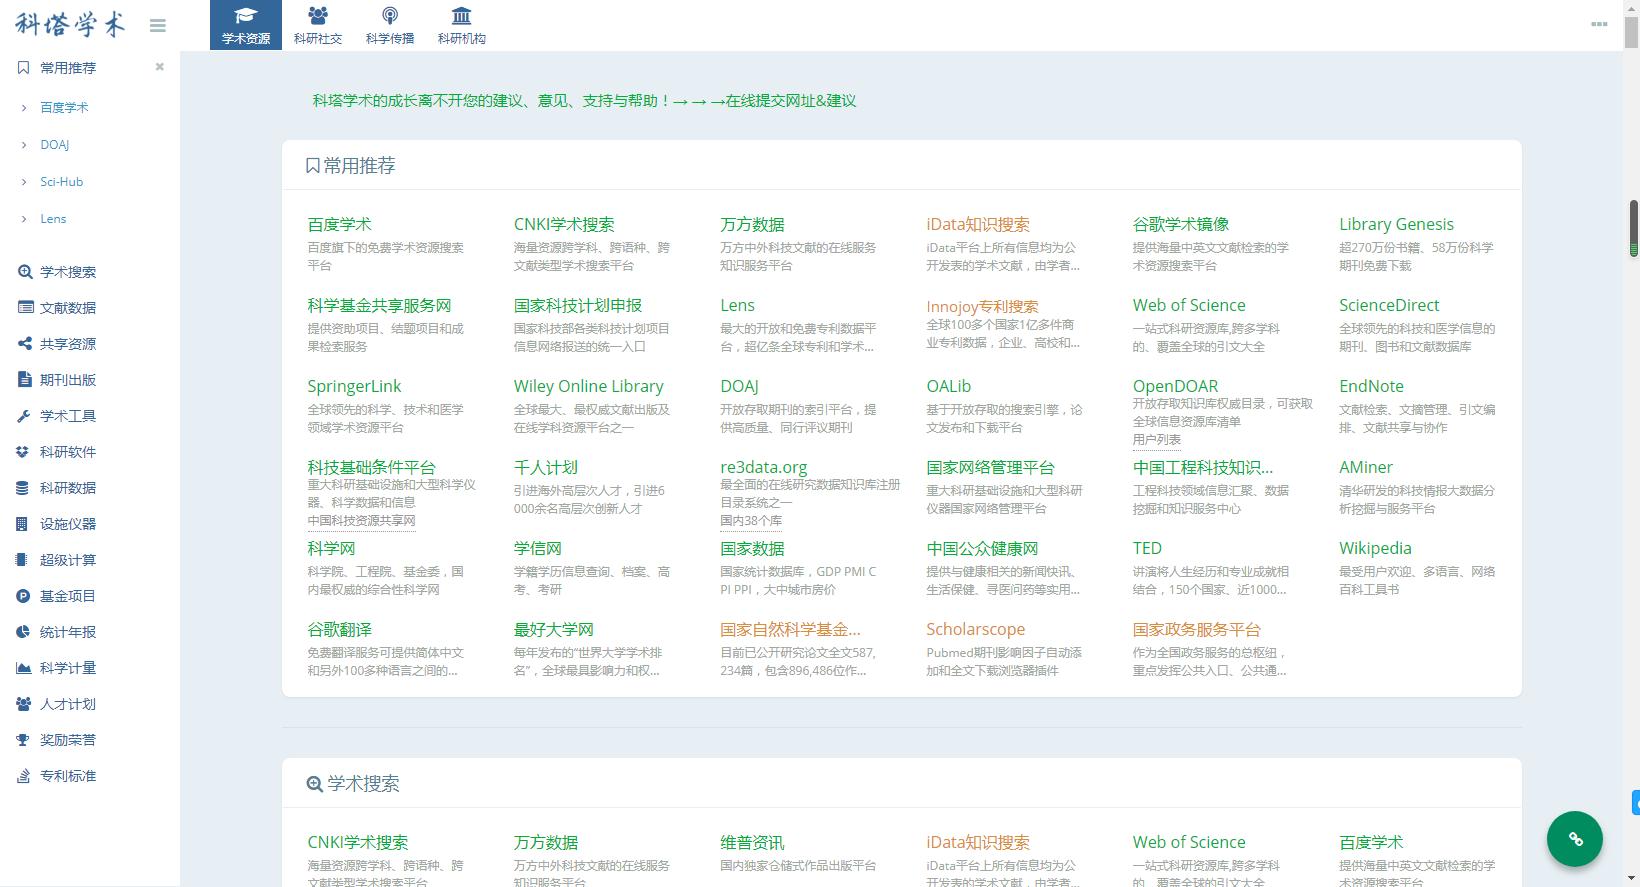Open the 维普资讯 link in 学术搜索 section

[752, 843]
